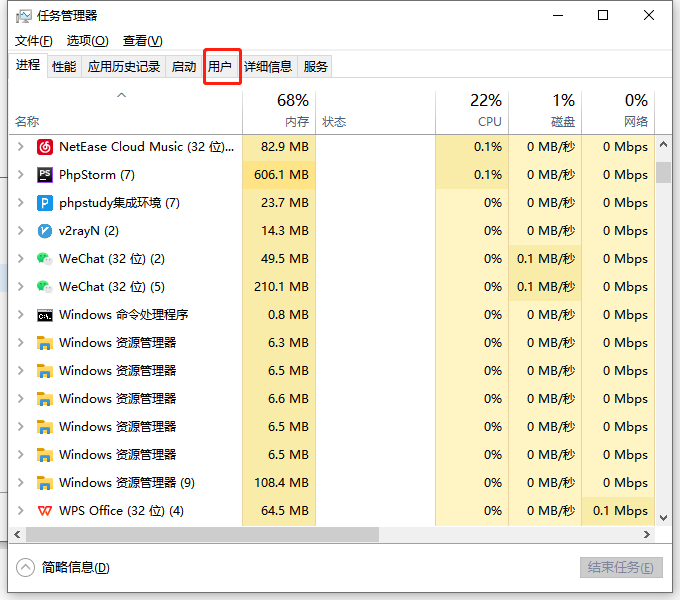Expand the NetEase Cloud Music process group
Screen dimensions: 680x600
[x=21, y=147]
